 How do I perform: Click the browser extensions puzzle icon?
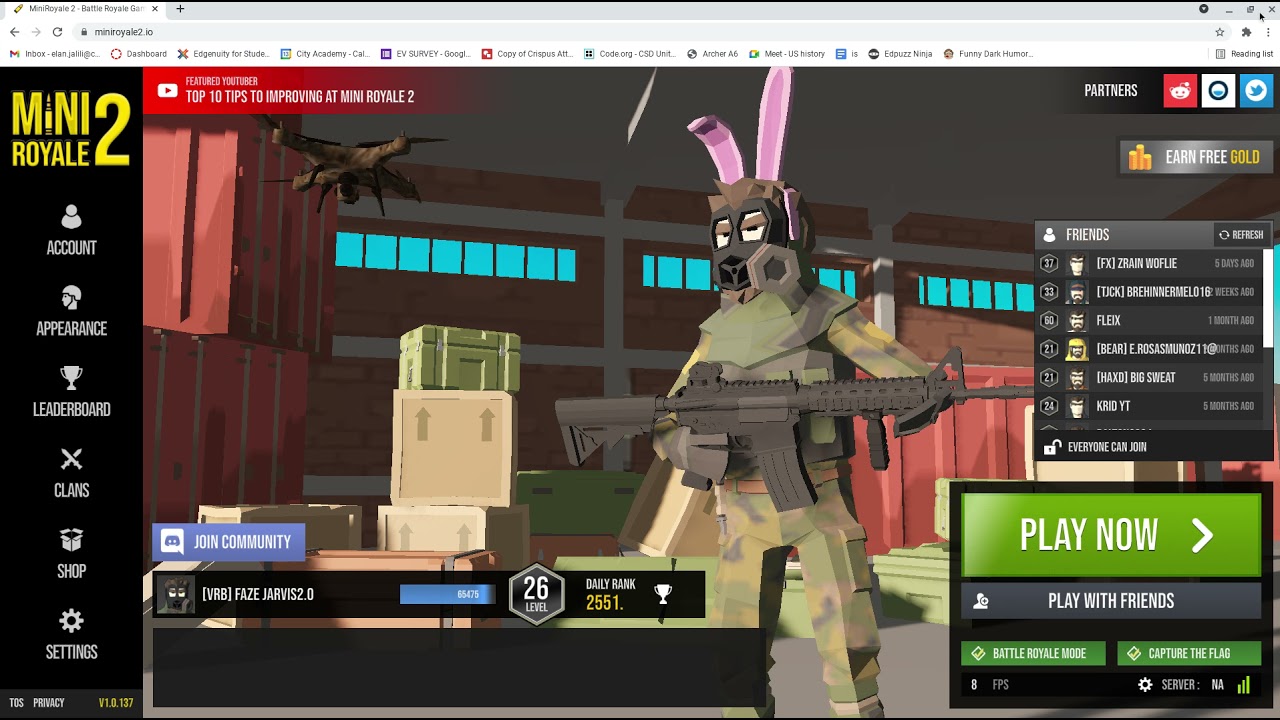(1246, 32)
